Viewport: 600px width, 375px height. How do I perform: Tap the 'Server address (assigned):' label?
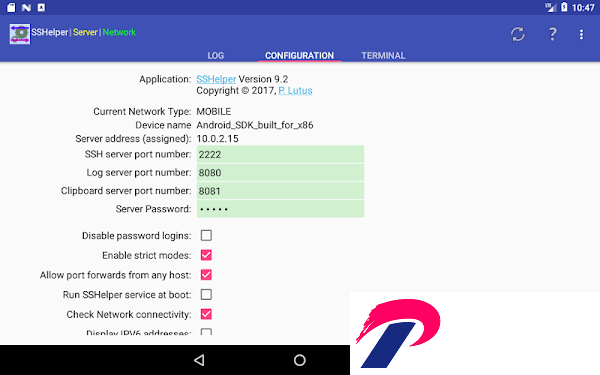[x=133, y=139]
